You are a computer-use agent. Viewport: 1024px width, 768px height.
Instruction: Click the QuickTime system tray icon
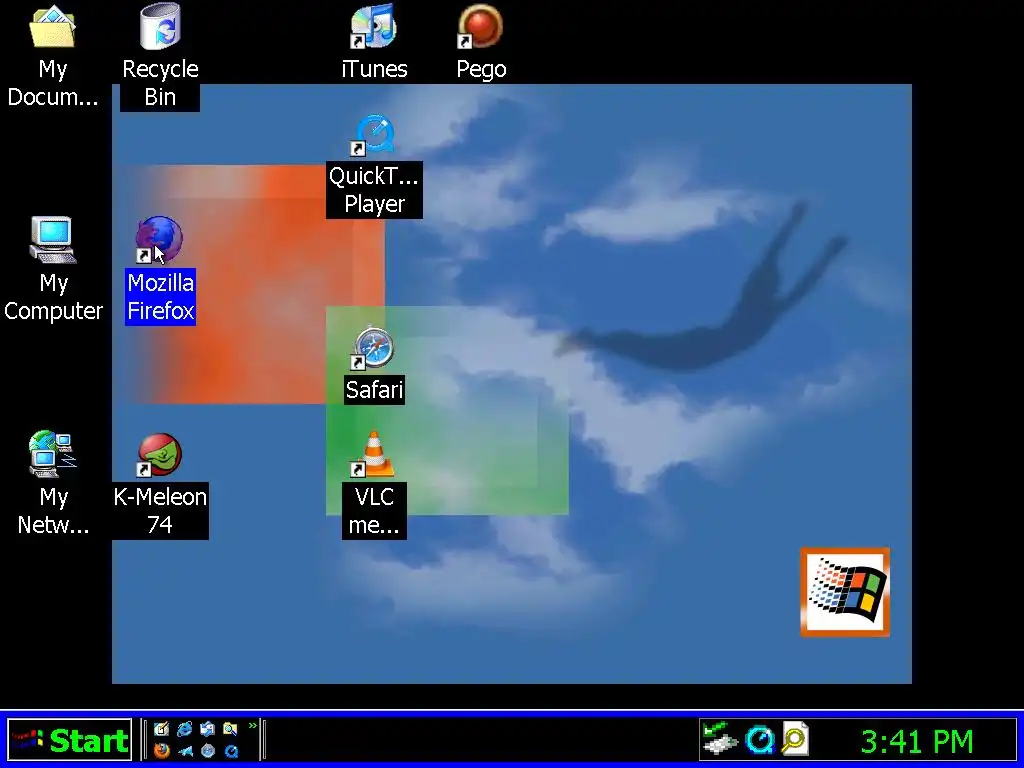(x=760, y=740)
